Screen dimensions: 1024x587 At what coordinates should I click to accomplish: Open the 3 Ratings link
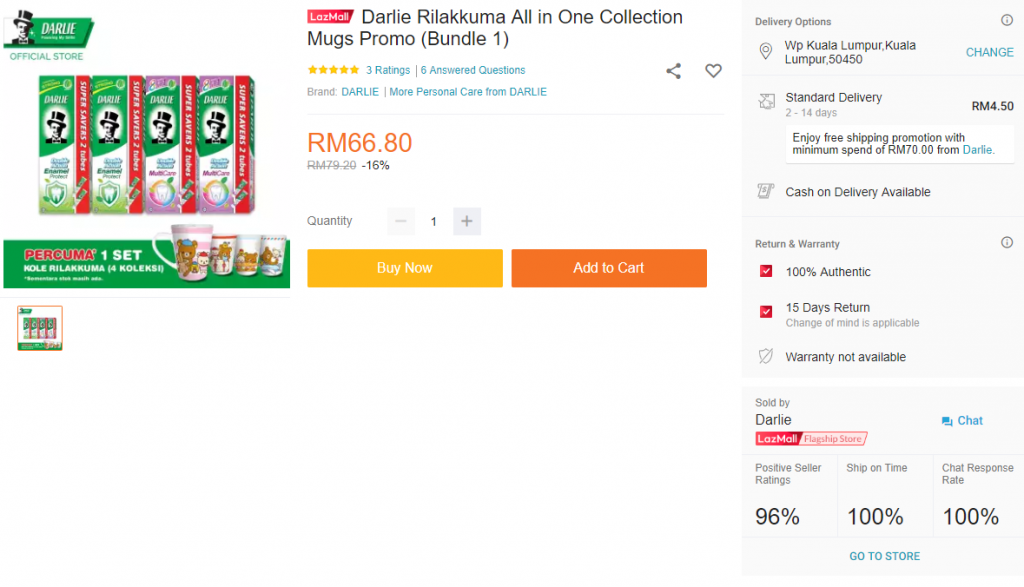coord(388,70)
